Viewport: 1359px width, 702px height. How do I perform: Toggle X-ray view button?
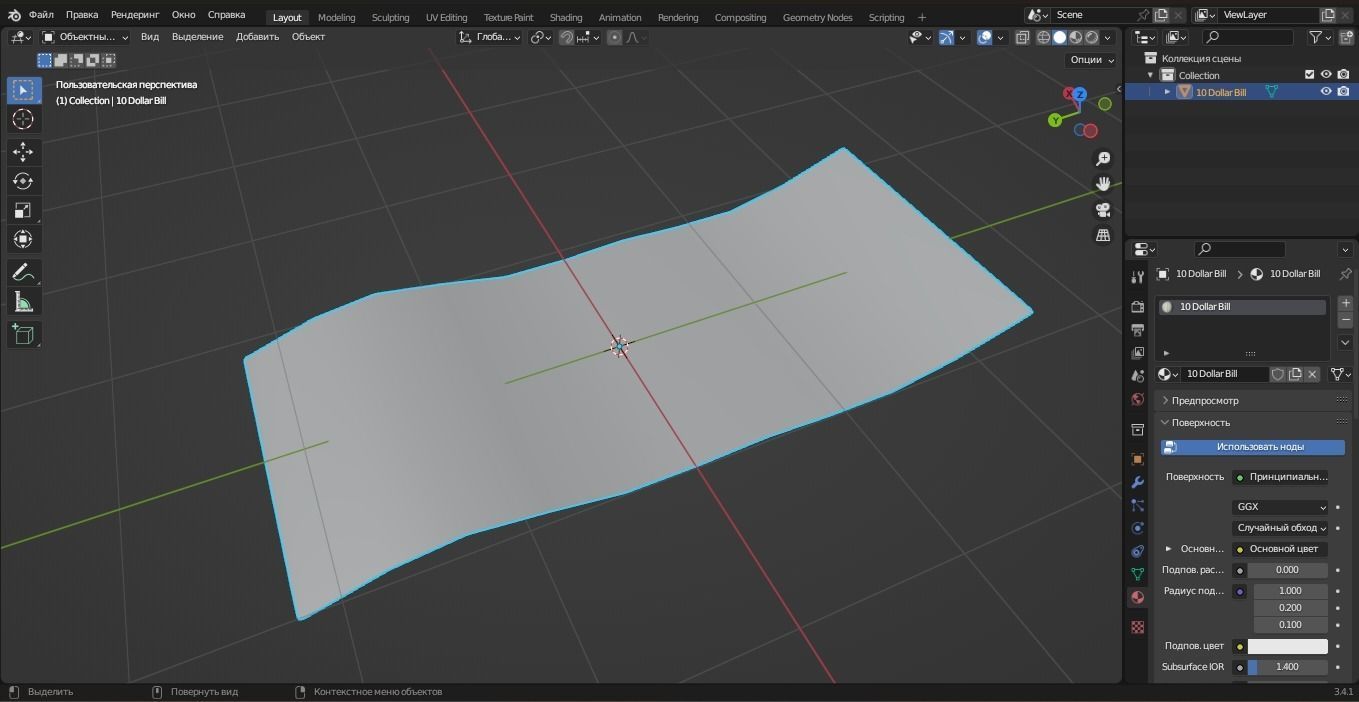[1022, 37]
